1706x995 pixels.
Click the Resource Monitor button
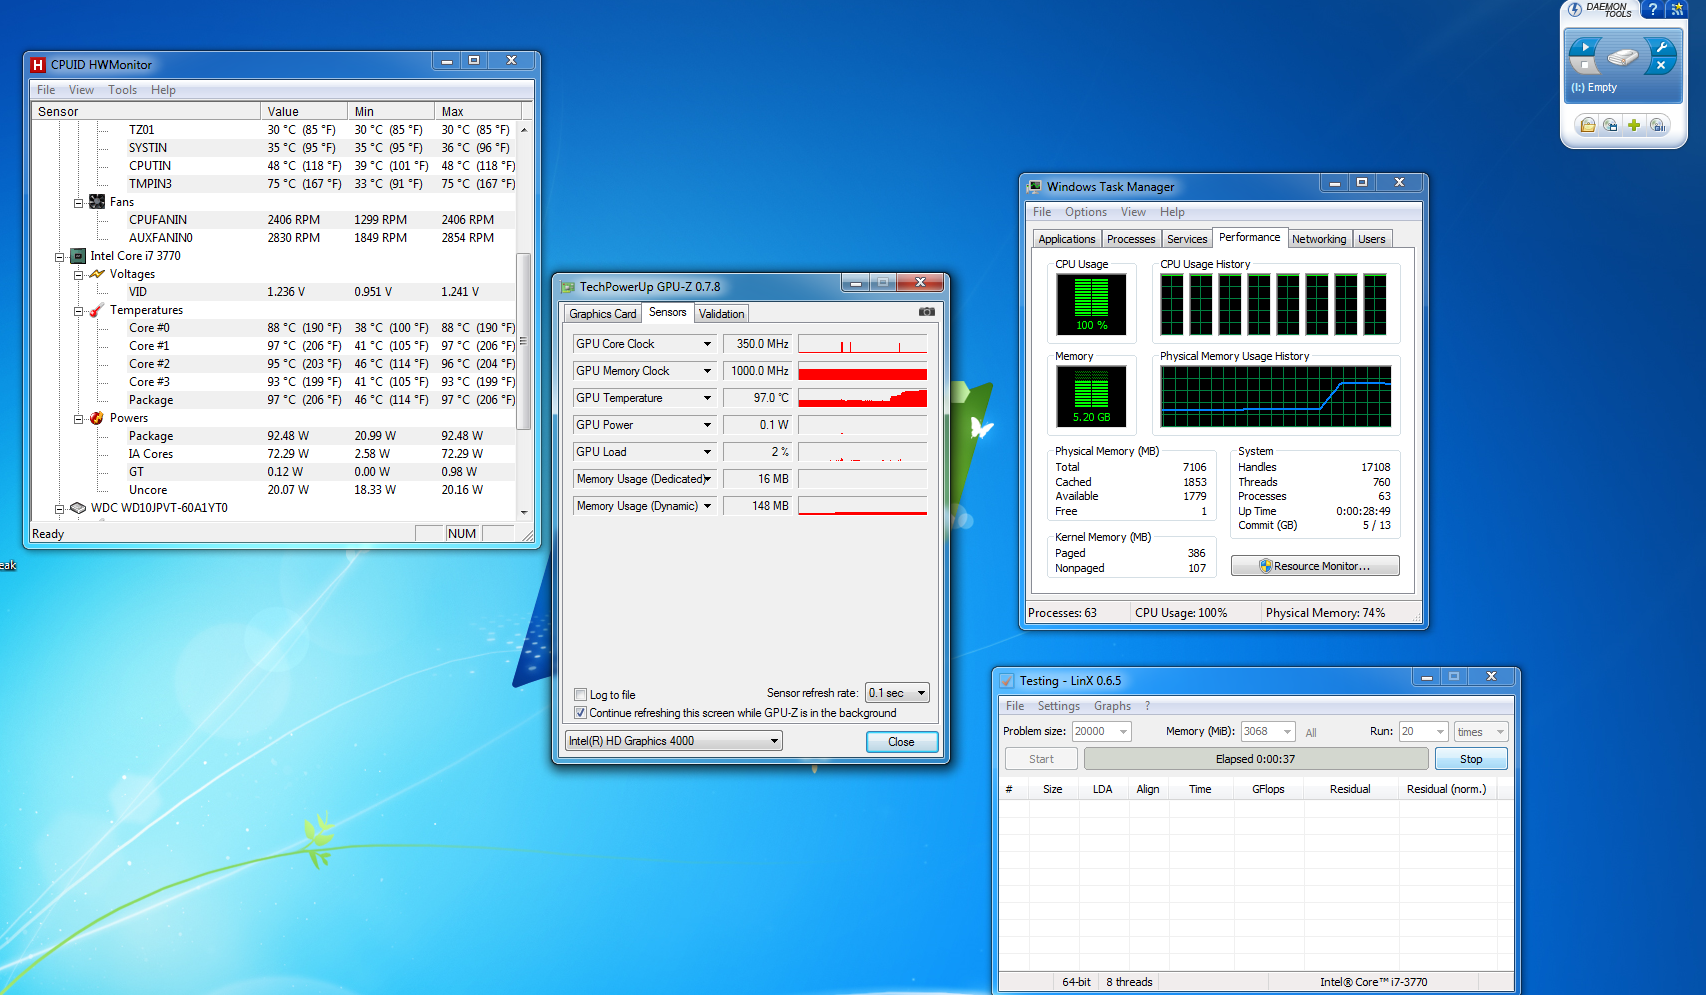(1314, 566)
